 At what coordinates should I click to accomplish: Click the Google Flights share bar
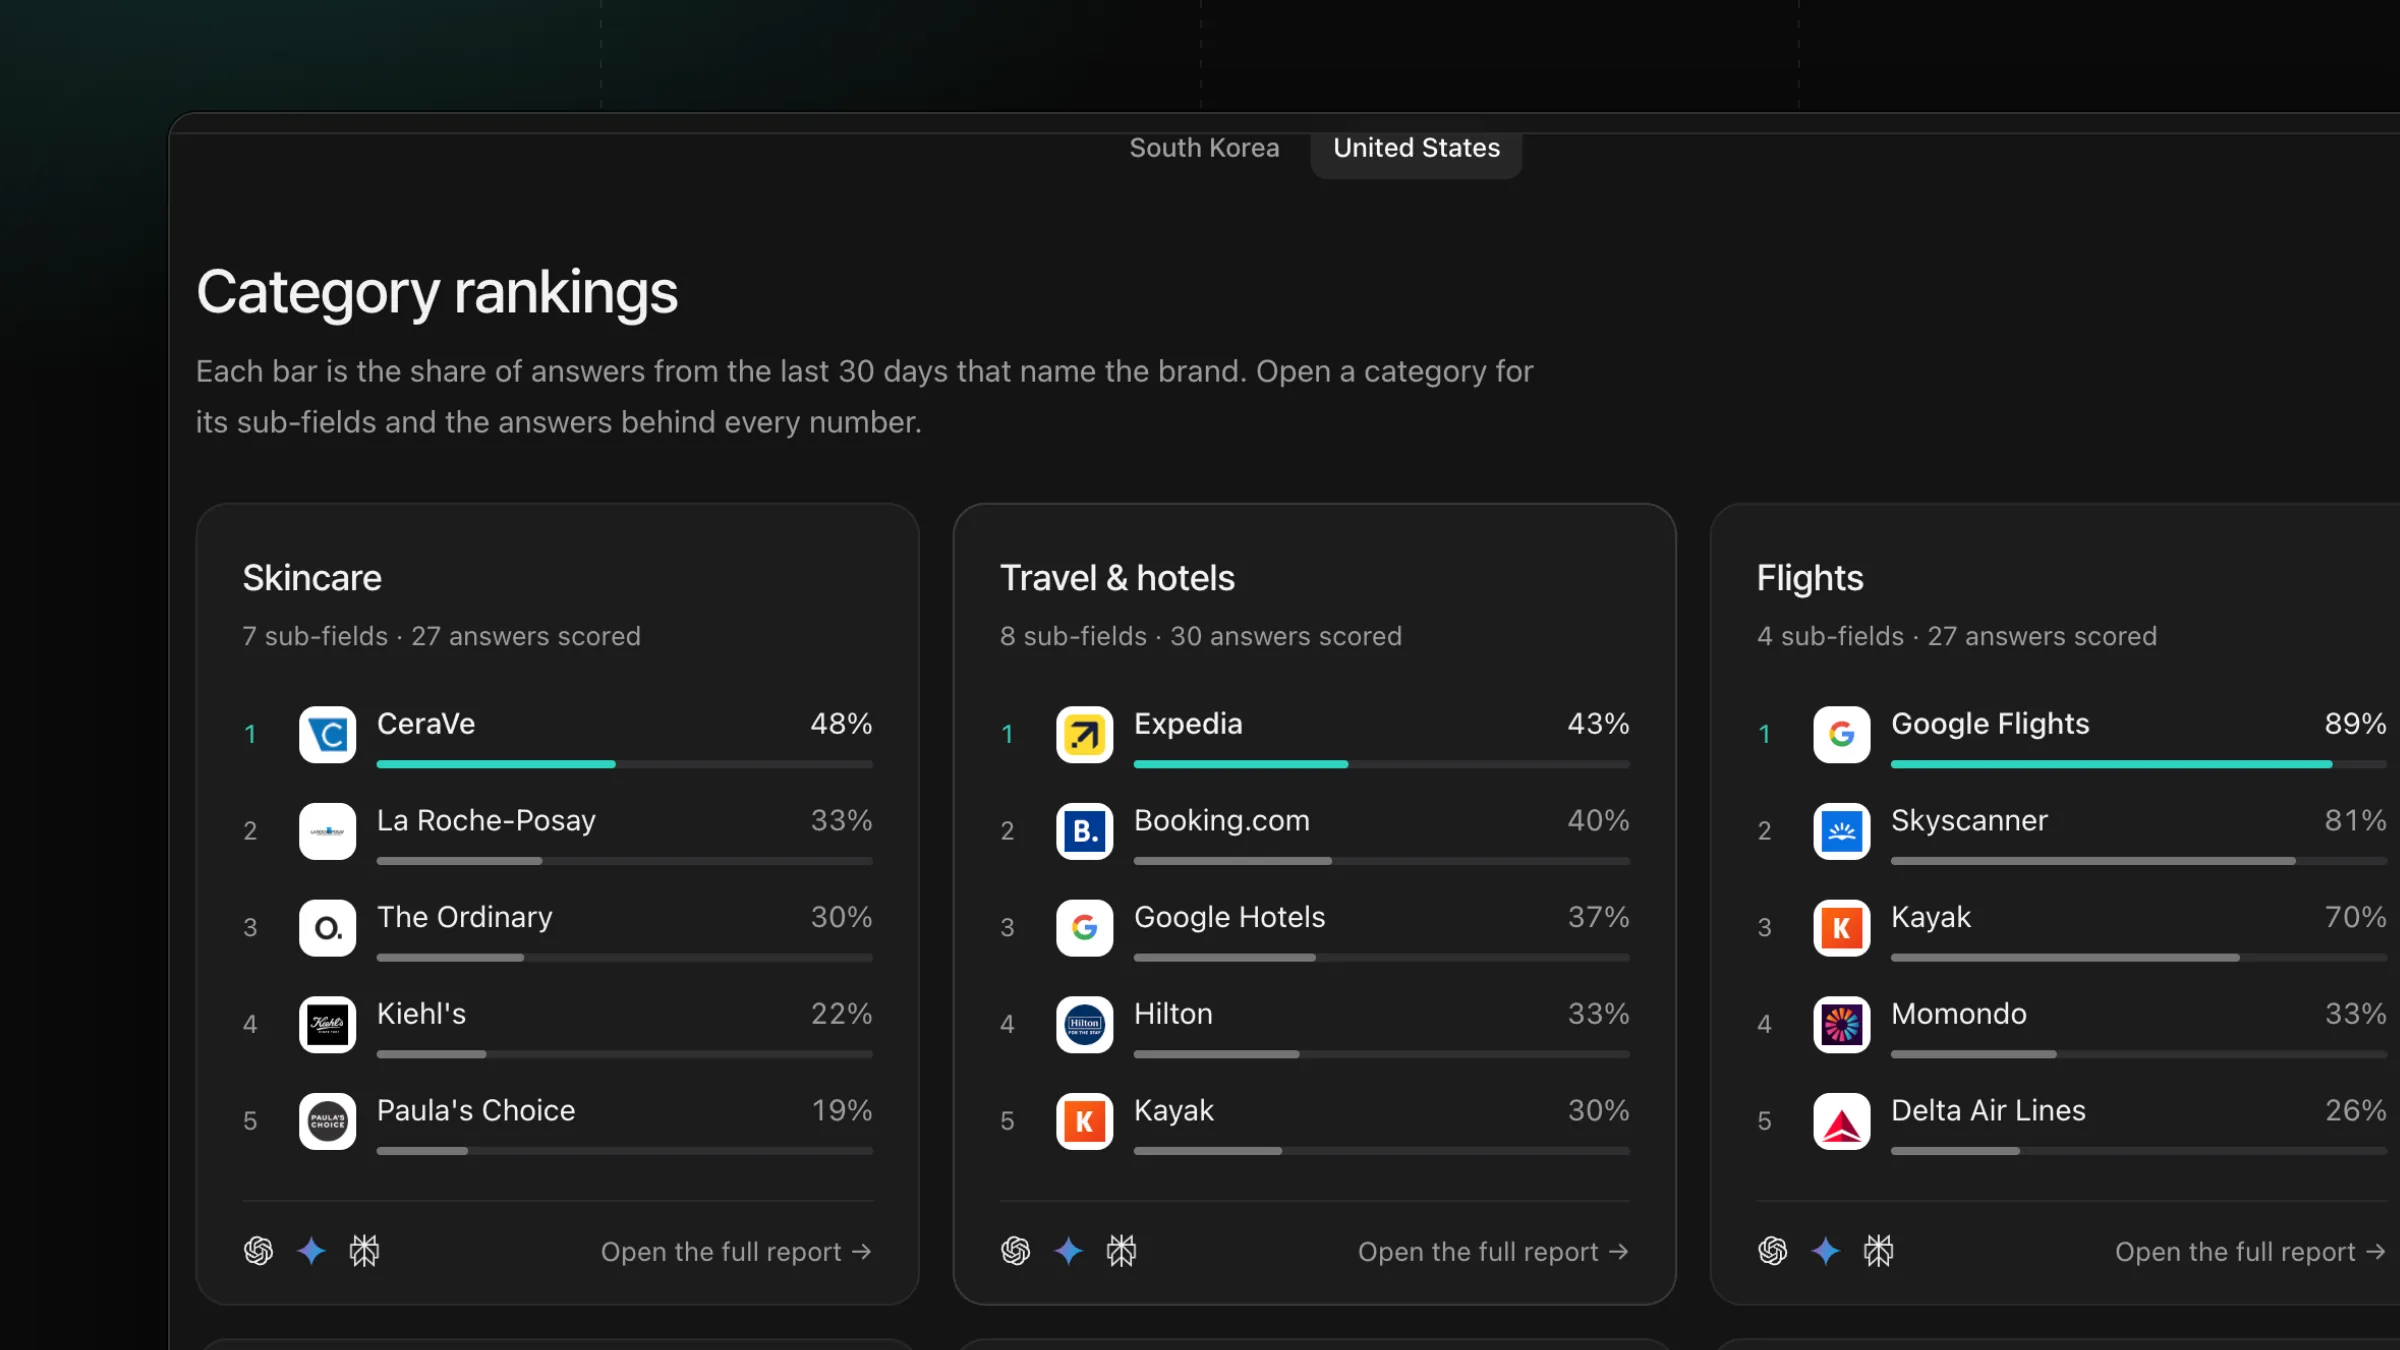tap(2138, 764)
